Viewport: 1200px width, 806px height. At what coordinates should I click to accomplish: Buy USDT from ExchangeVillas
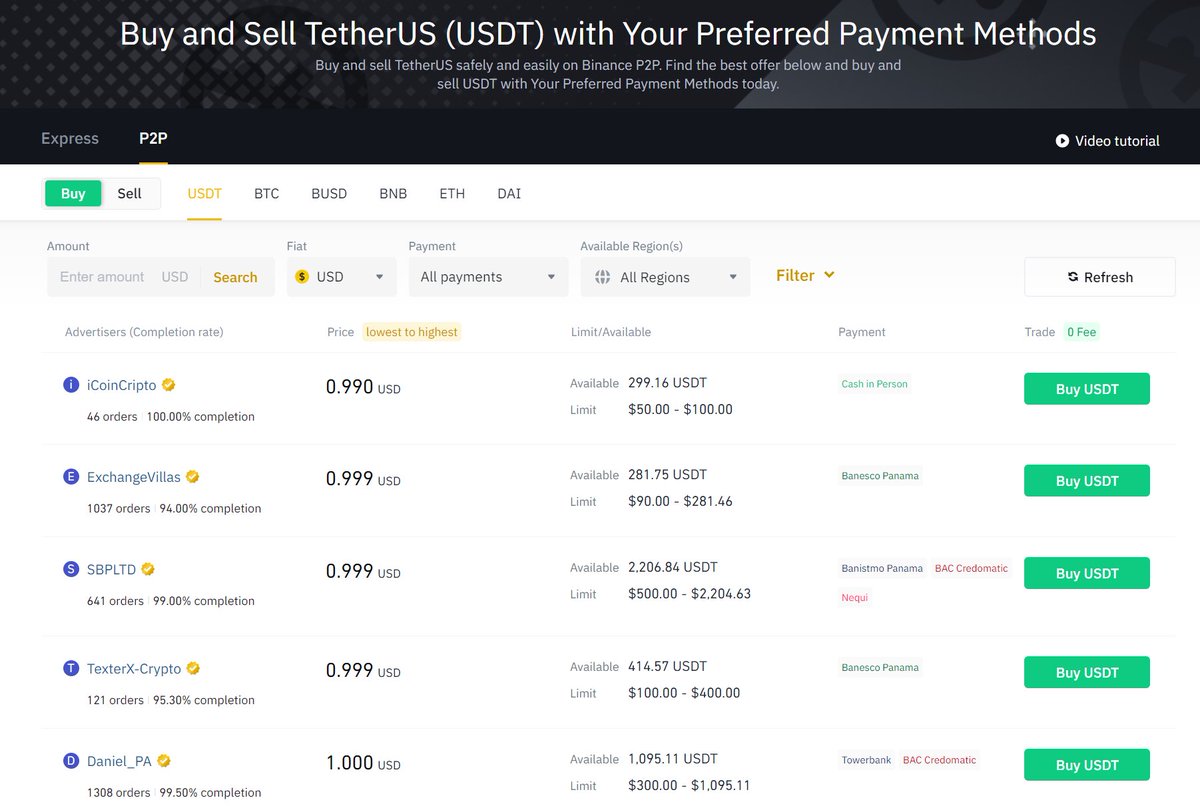pos(1087,481)
